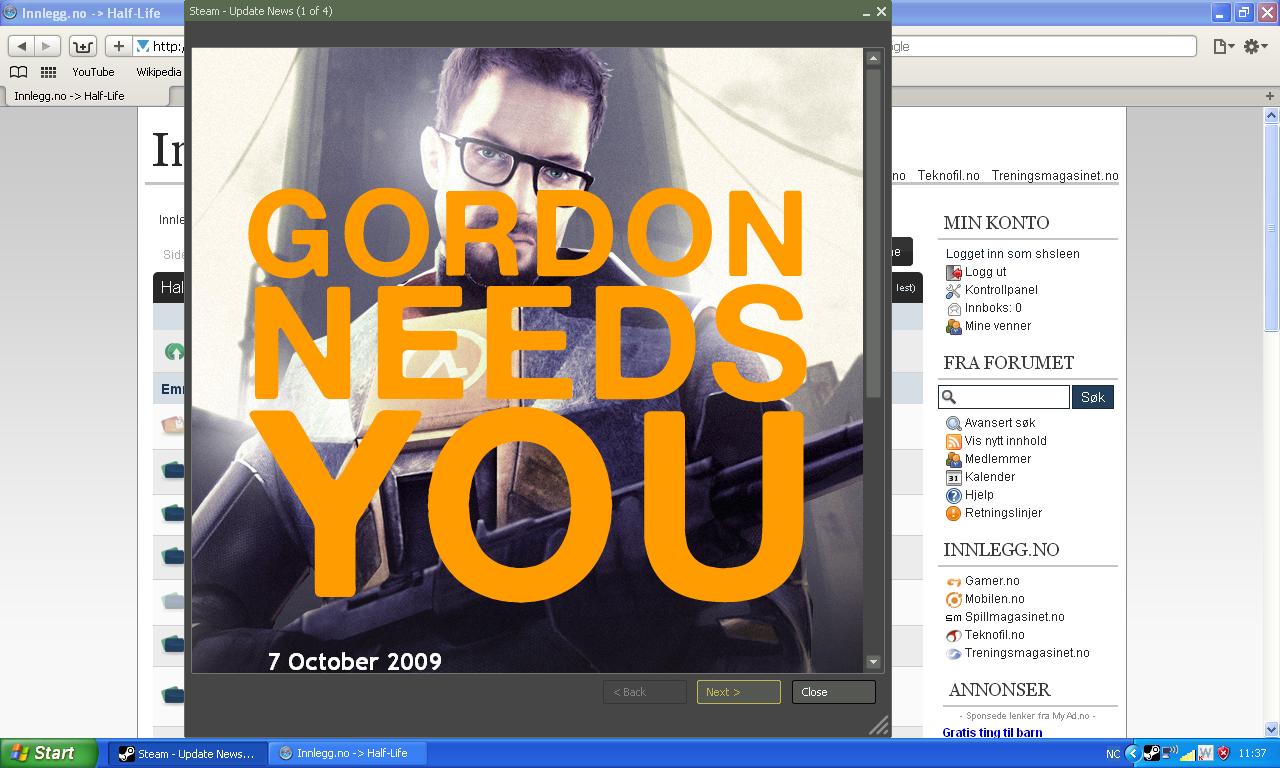Open Medlemmer link
1280x768 pixels.
coord(998,459)
